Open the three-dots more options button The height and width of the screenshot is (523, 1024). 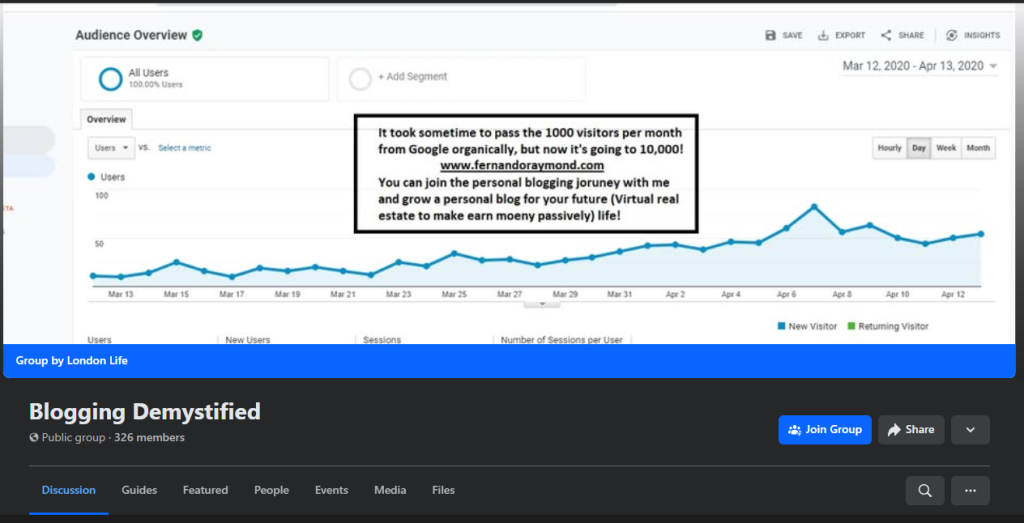pos(970,490)
